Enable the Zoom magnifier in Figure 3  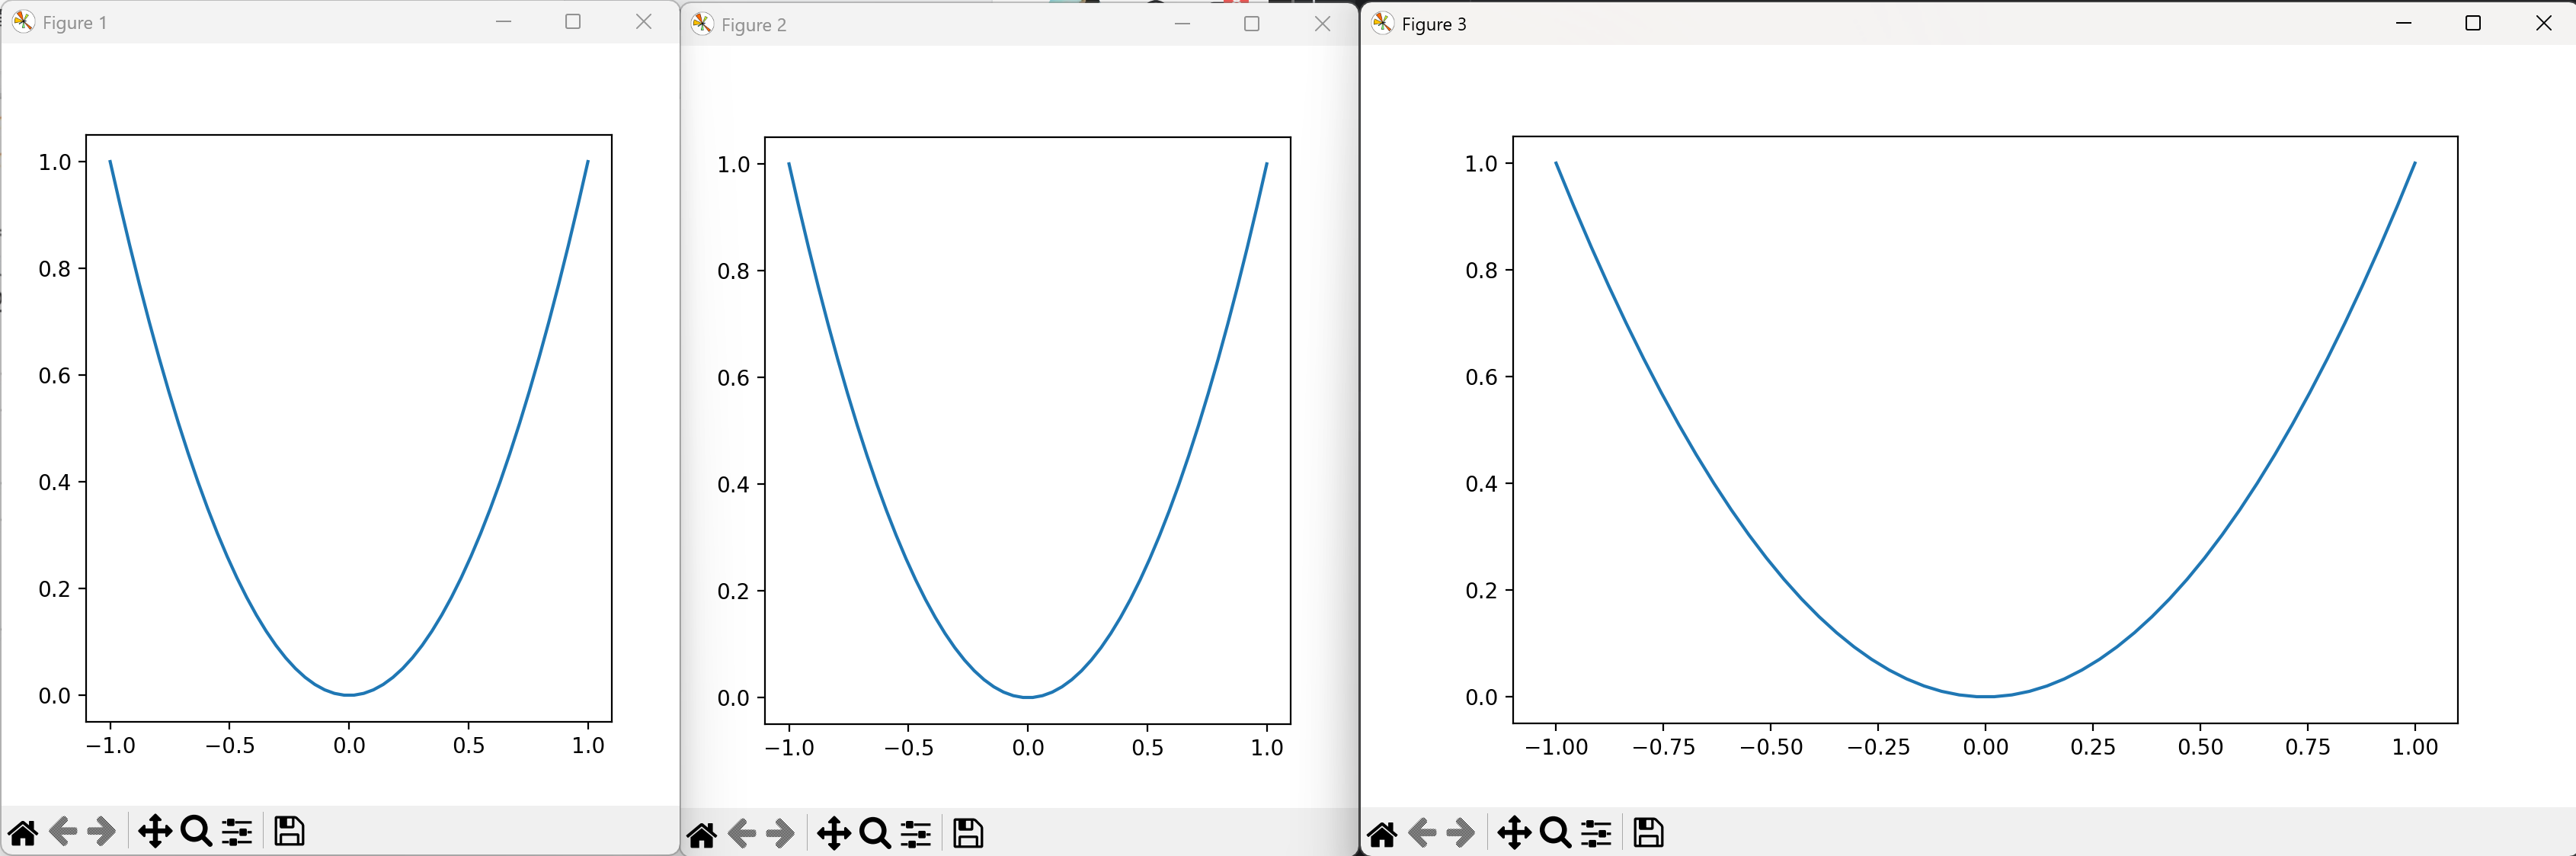[x=1556, y=833]
